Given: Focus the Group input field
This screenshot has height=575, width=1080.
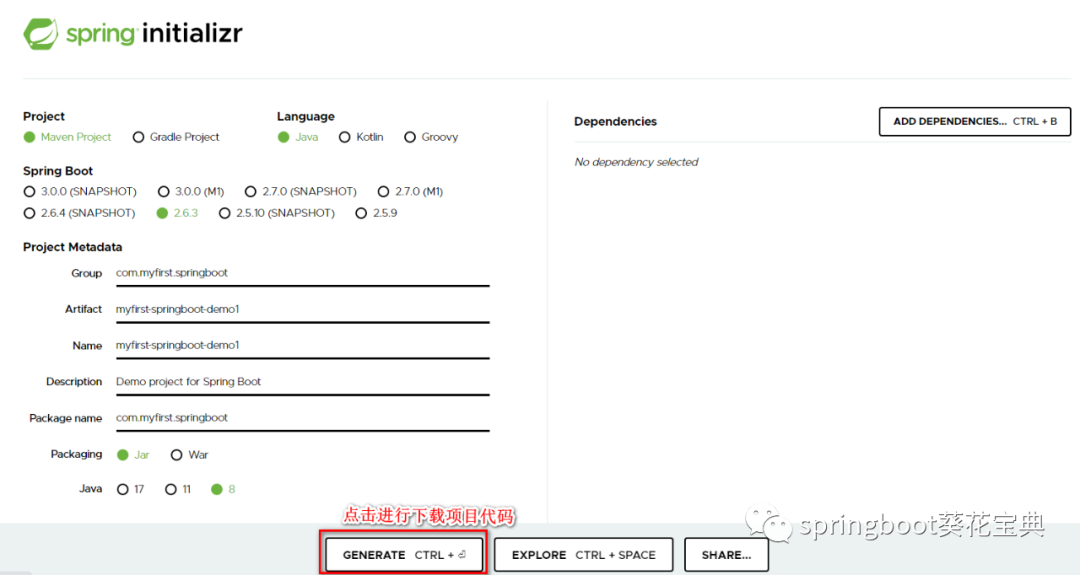Looking at the screenshot, I should click(x=302, y=273).
